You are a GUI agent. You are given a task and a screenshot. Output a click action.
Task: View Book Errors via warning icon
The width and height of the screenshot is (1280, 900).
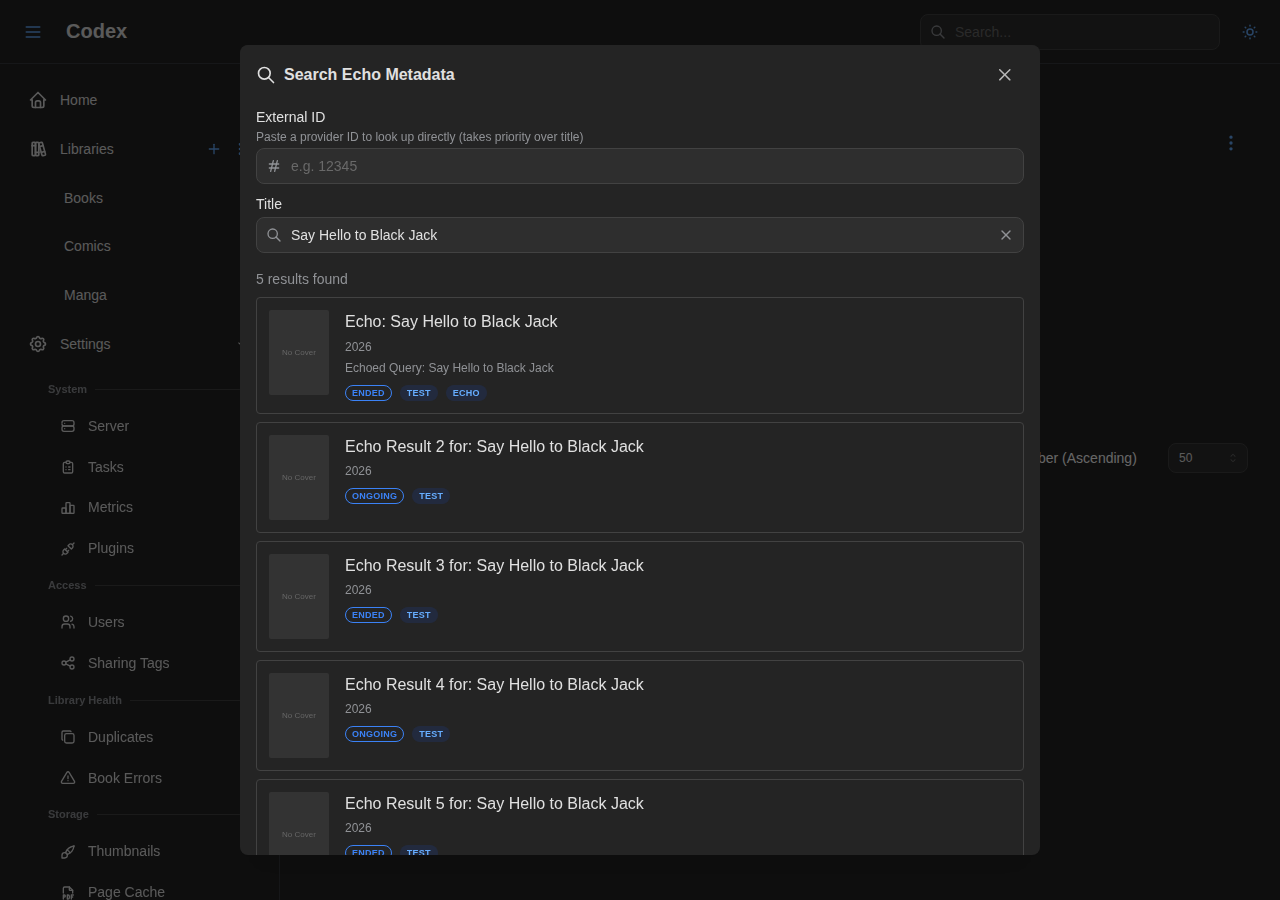click(67, 777)
